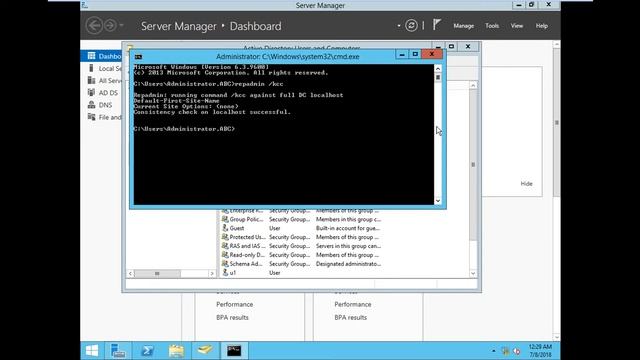
Task: Click the tray speaker icon
Action: coord(516,351)
